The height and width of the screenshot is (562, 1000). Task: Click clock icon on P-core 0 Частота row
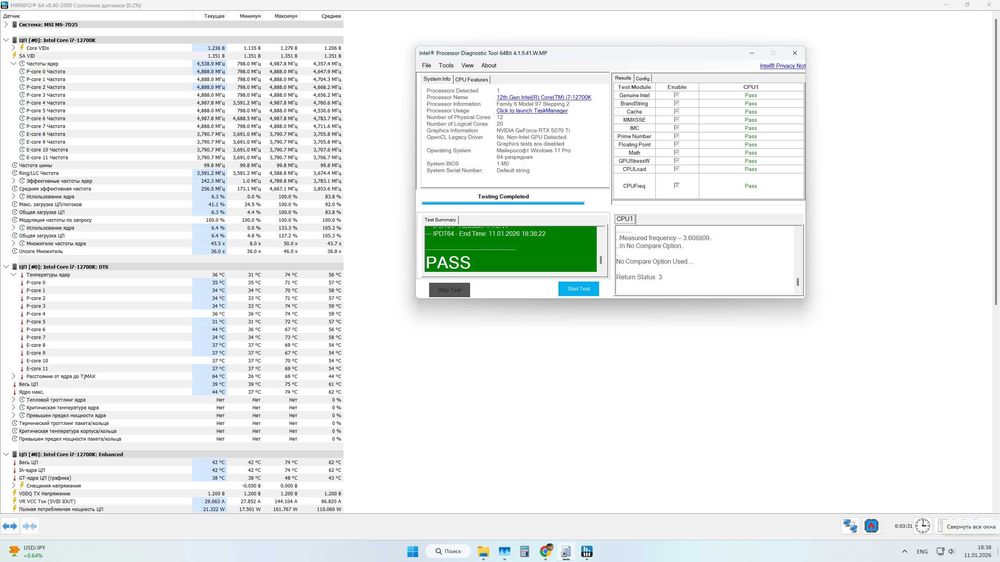click(x=22, y=71)
